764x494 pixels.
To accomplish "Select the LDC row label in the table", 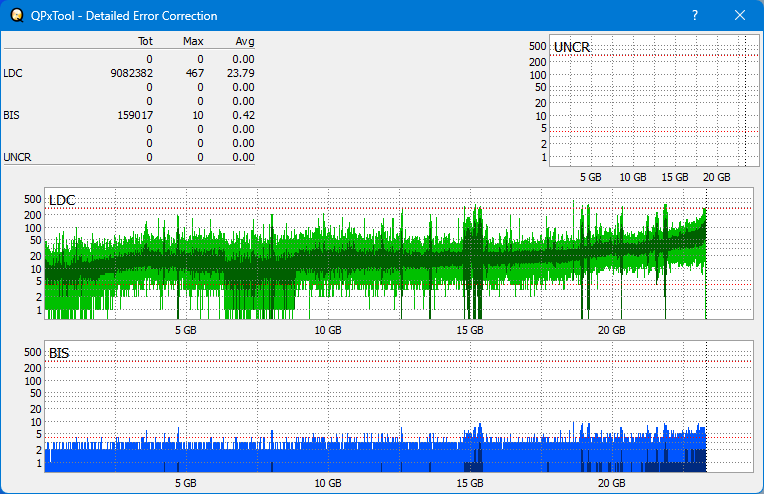I will pyautogui.click(x=13, y=73).
